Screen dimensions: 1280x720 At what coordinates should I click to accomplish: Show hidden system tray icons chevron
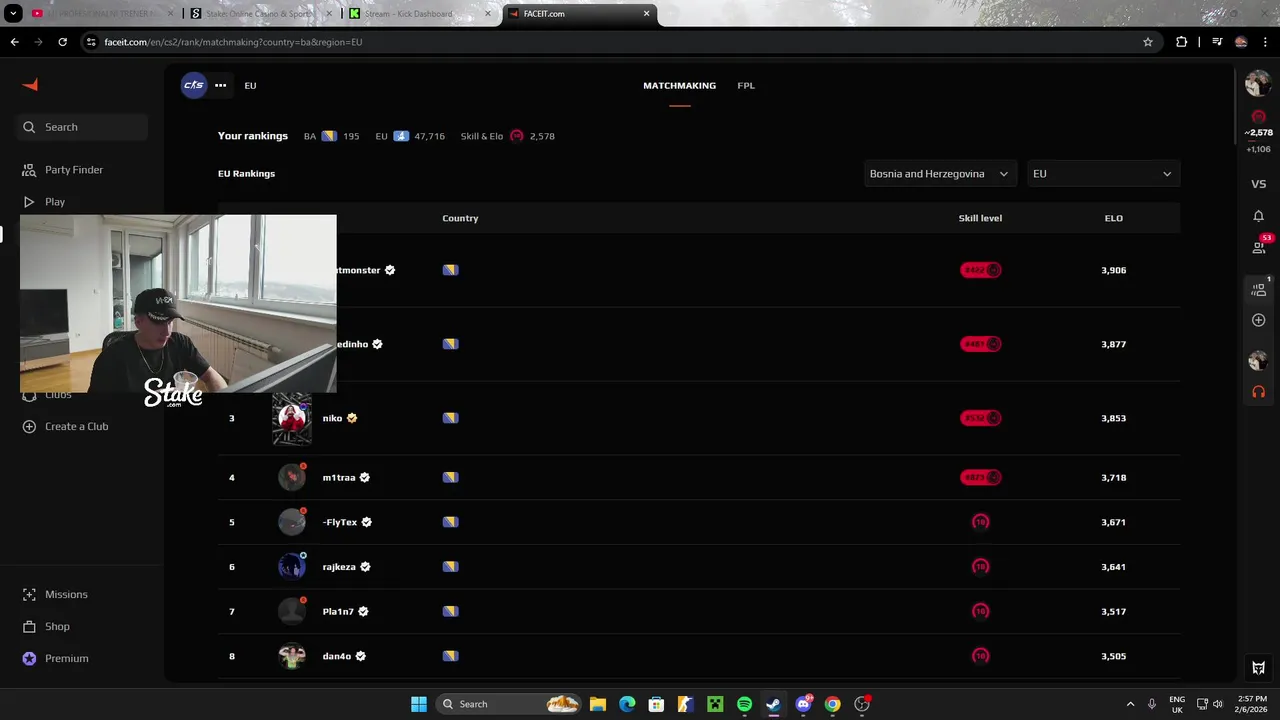pos(1130,704)
